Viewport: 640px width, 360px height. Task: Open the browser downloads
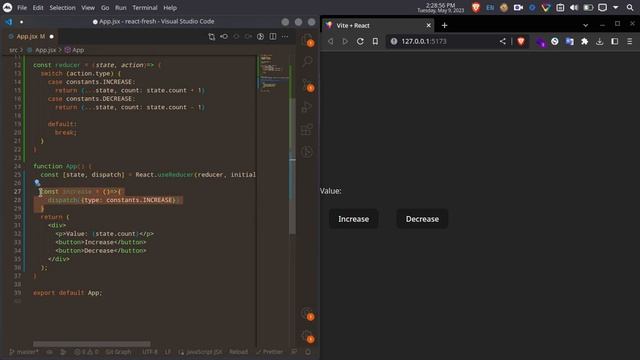(x=600, y=41)
